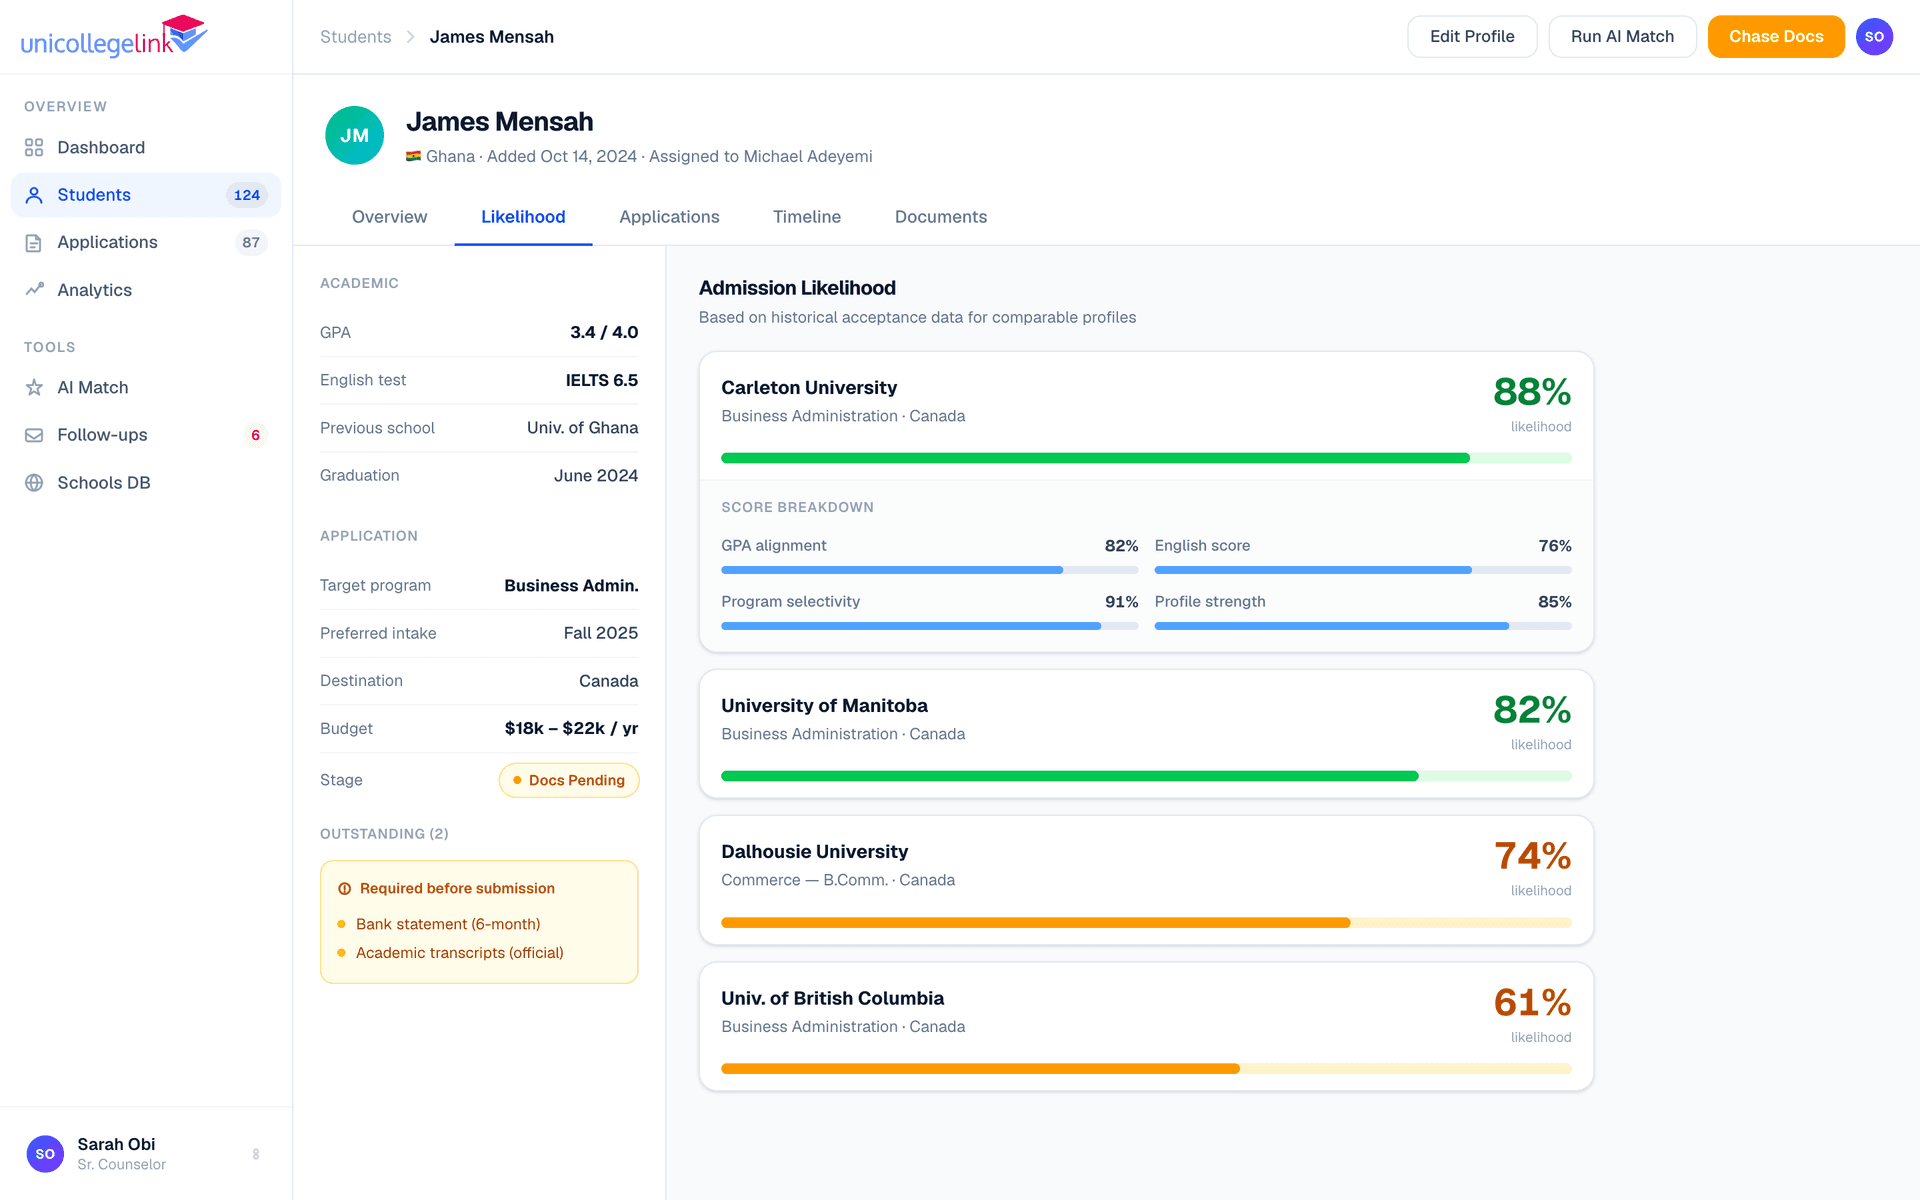Click the Run AI Match button
The height and width of the screenshot is (1200, 1920).
1622,37
